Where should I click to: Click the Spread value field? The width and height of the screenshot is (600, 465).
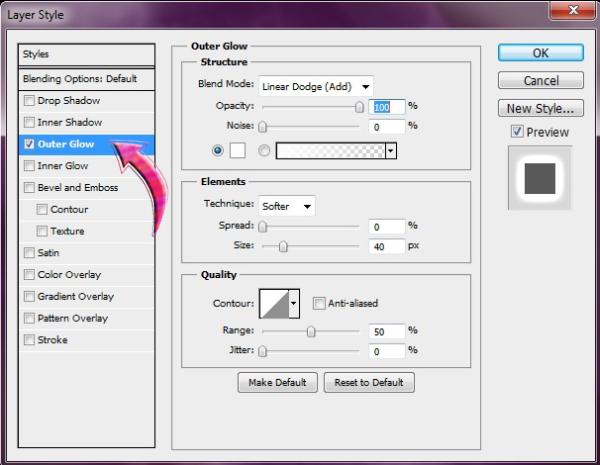[x=386, y=227]
